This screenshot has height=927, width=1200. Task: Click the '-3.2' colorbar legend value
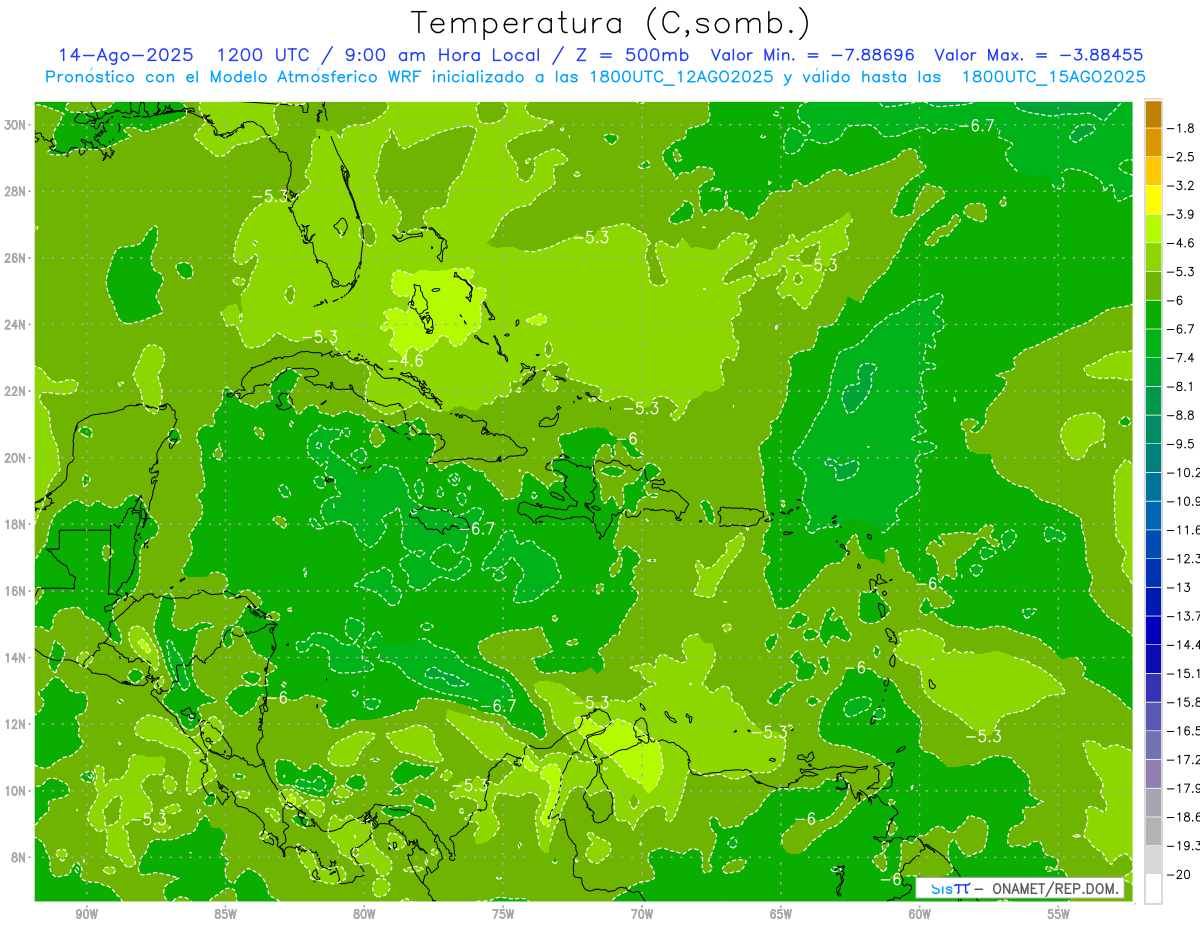click(x=1182, y=186)
